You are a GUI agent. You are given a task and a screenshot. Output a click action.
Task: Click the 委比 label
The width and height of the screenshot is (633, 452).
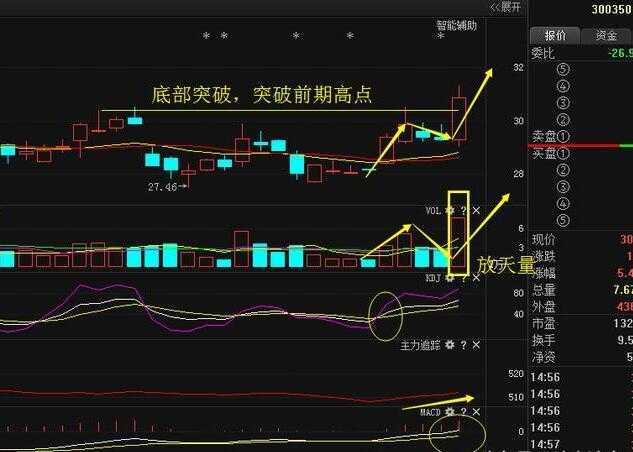[x=543, y=53]
